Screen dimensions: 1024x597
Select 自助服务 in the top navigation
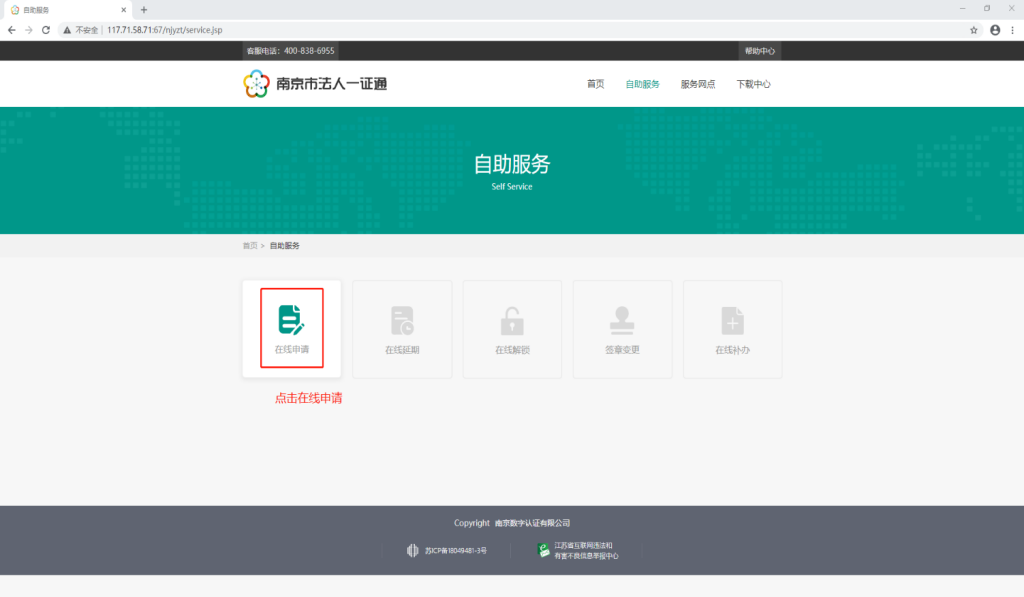coord(642,84)
